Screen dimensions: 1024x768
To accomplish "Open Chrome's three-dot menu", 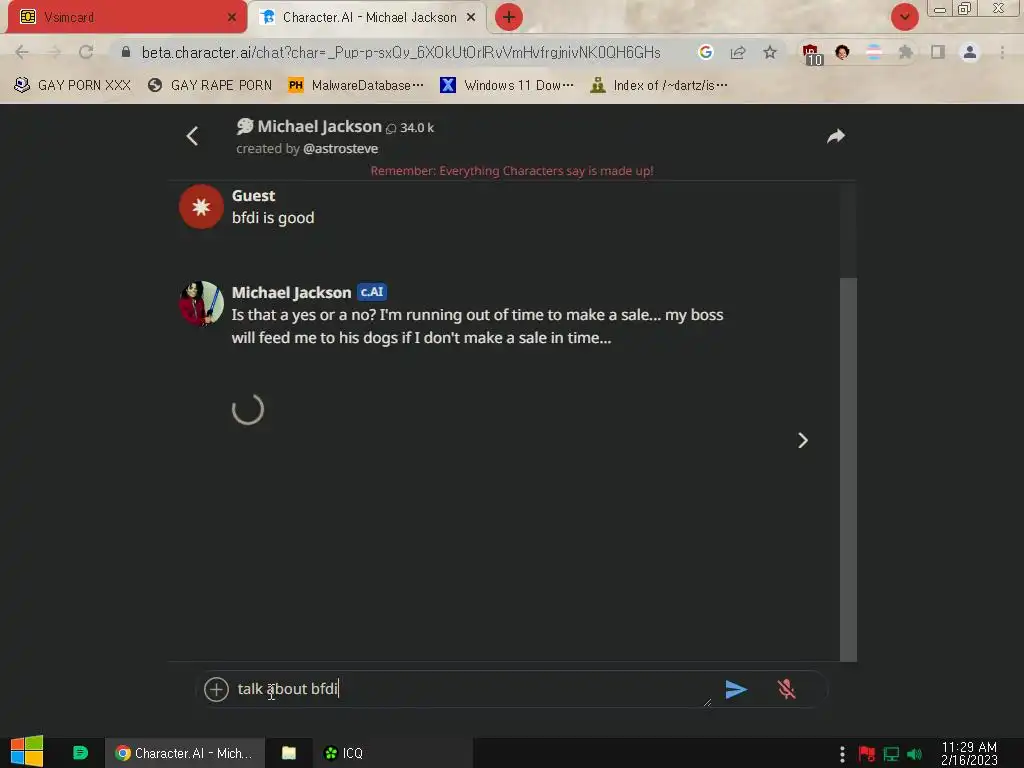I will (1002, 52).
